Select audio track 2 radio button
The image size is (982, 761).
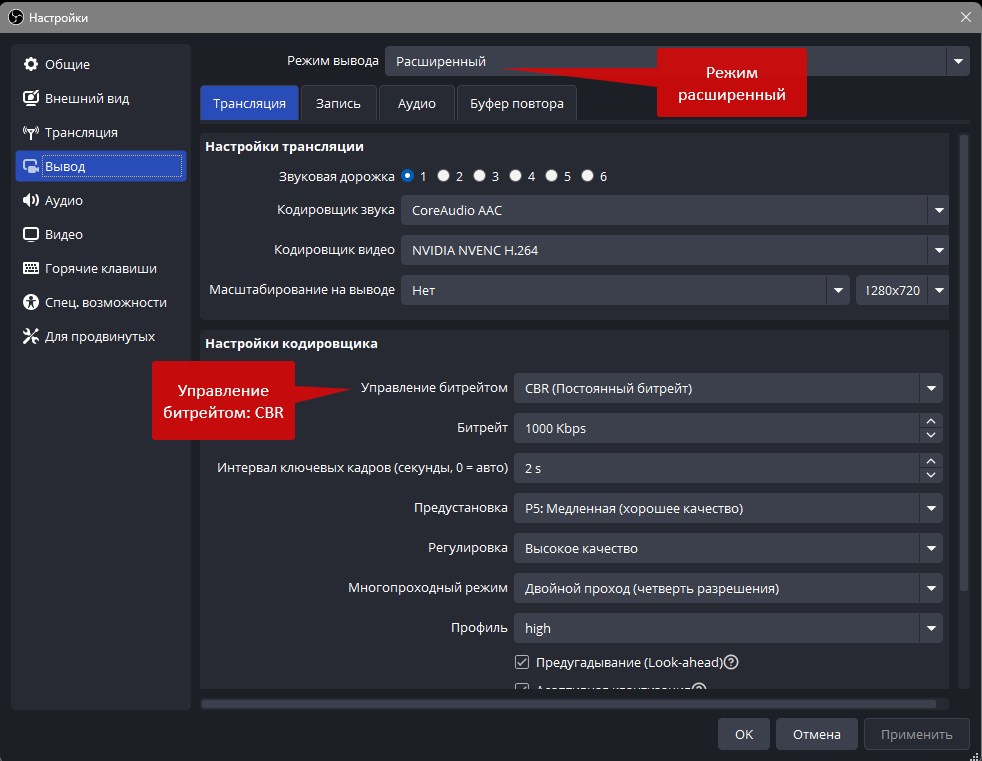(443, 176)
